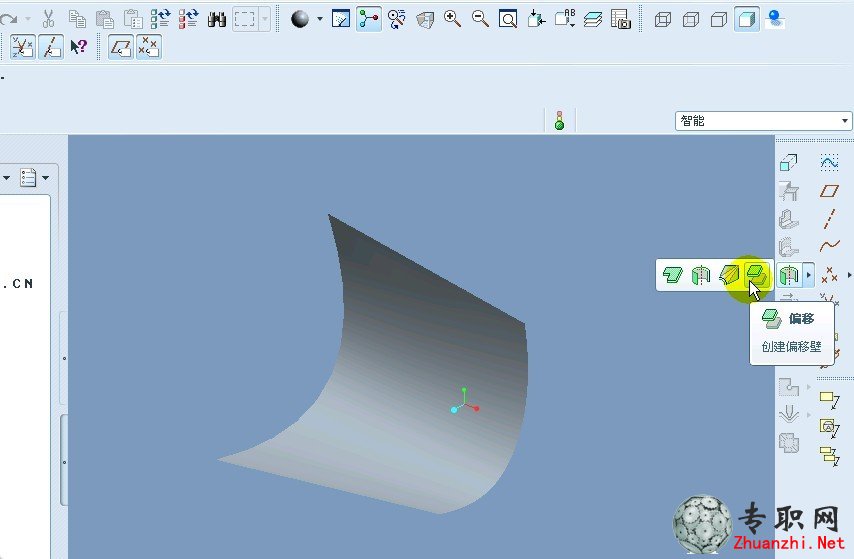Click the Sketch tool wave icon
The width and height of the screenshot is (854, 559).
coord(829,162)
